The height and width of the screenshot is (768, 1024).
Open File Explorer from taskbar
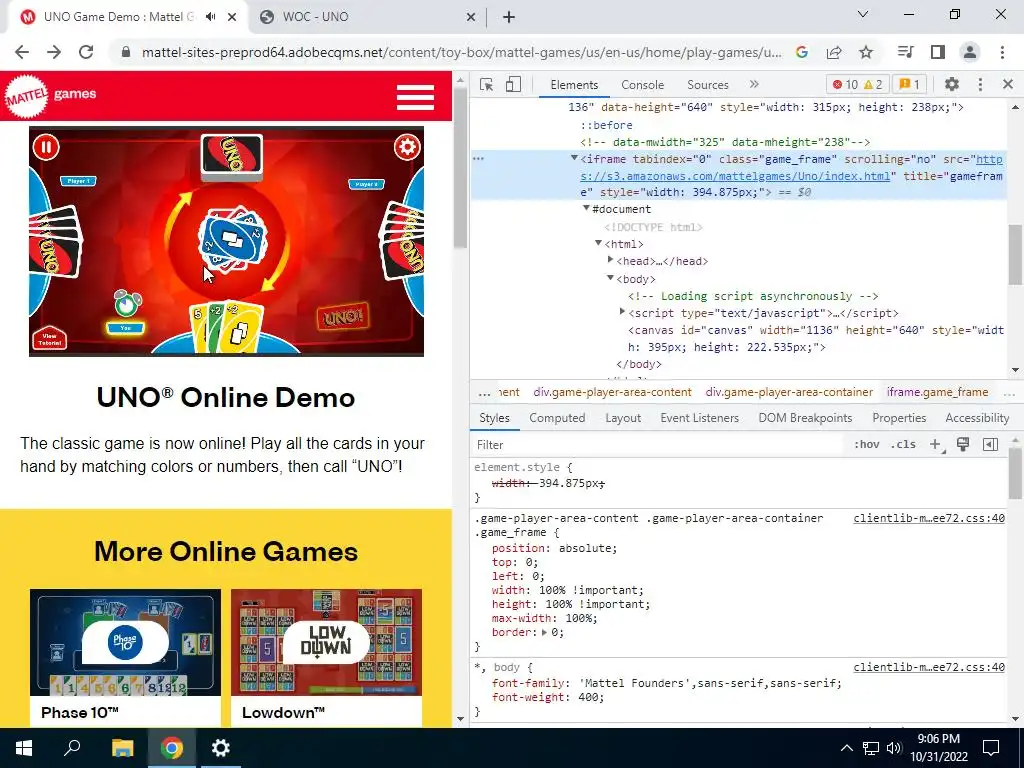pos(122,748)
